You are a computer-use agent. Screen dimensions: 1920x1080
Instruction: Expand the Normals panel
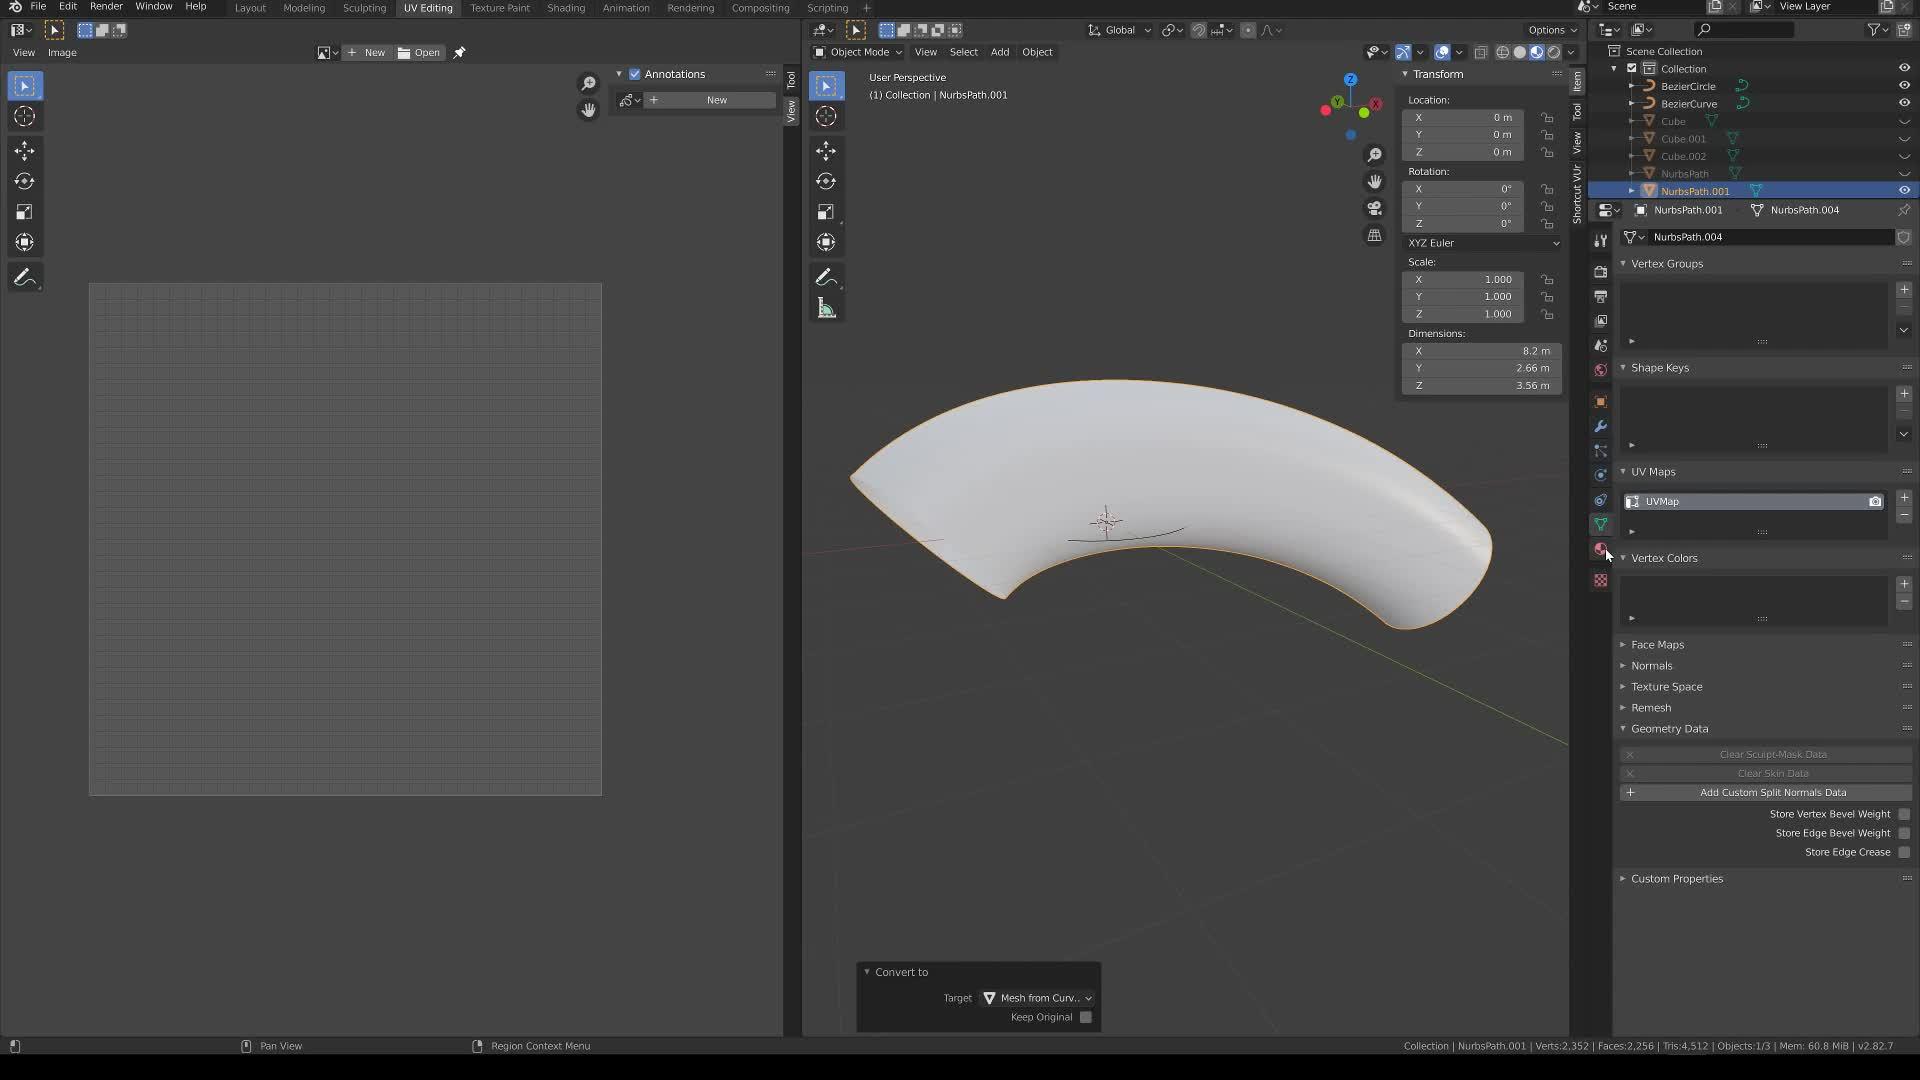pyautogui.click(x=1651, y=666)
